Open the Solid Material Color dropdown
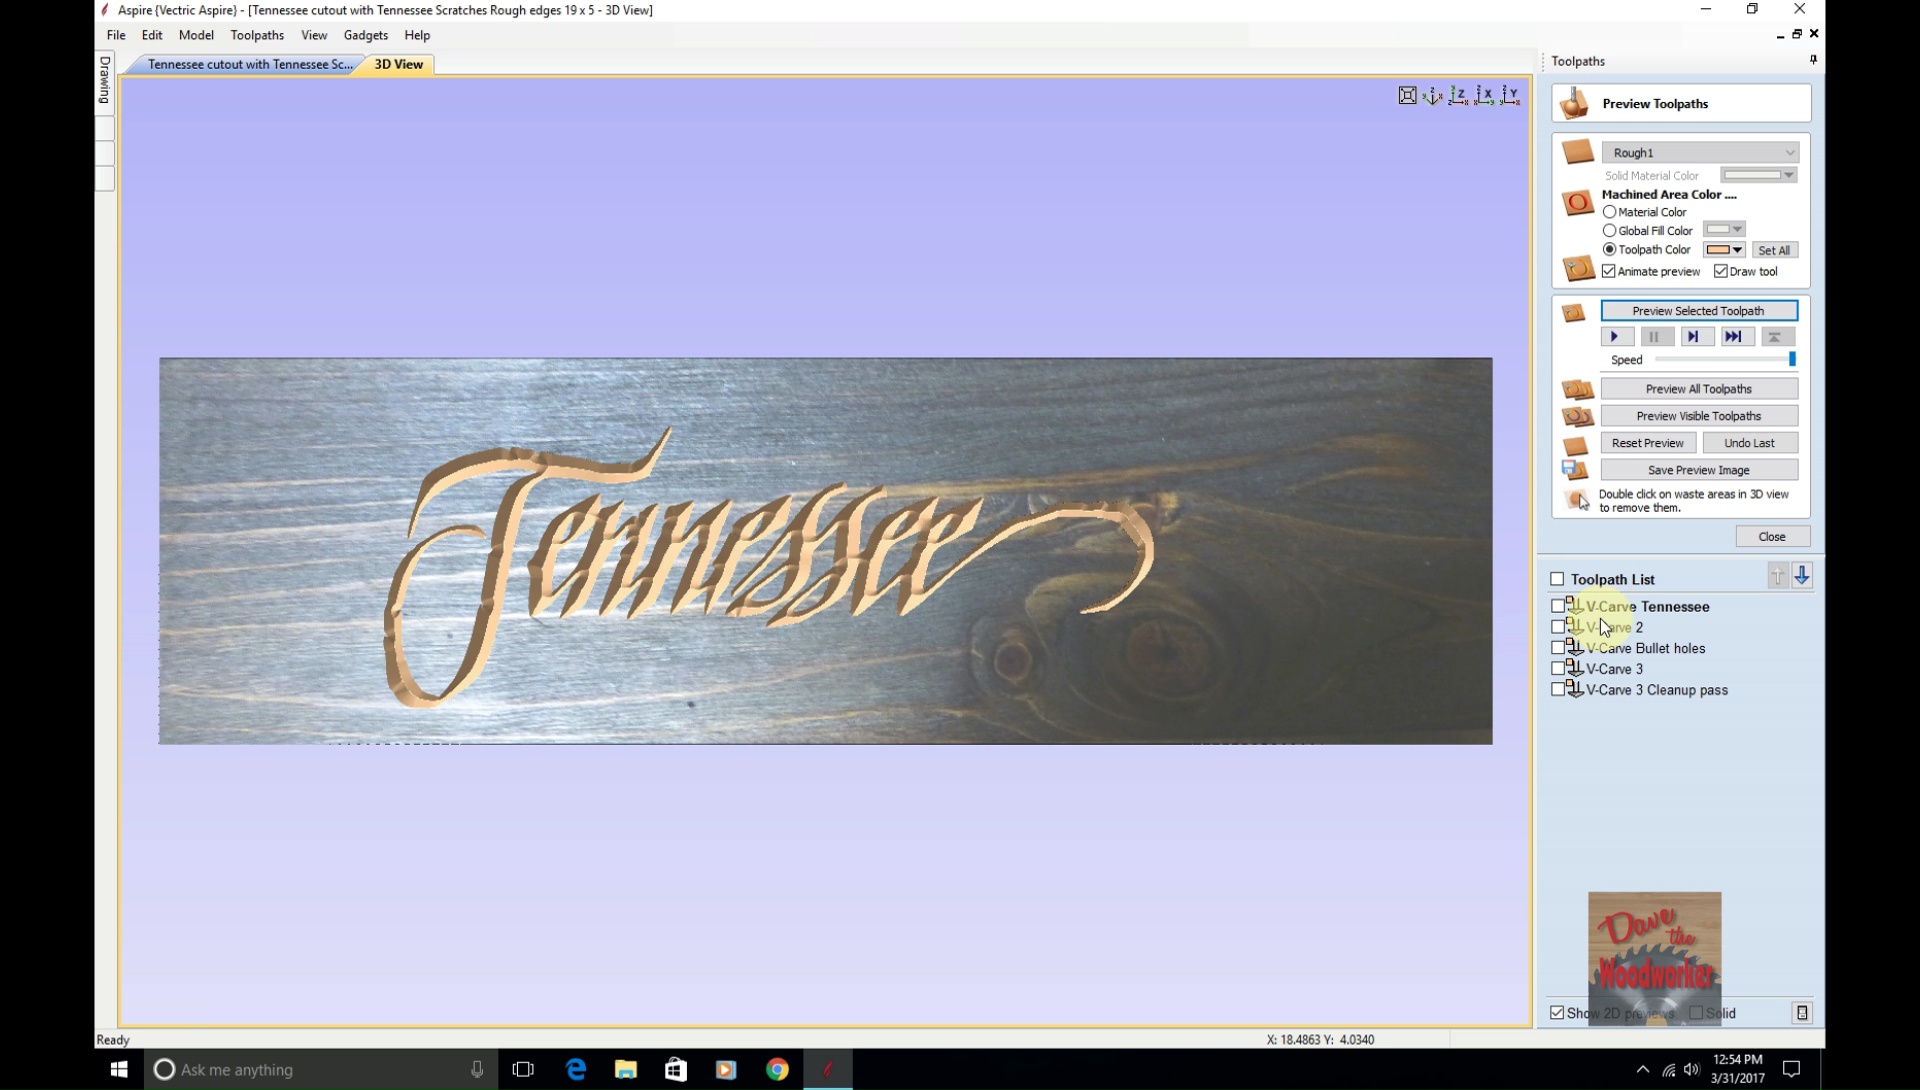This screenshot has width=1920, height=1090. pyautogui.click(x=1759, y=175)
